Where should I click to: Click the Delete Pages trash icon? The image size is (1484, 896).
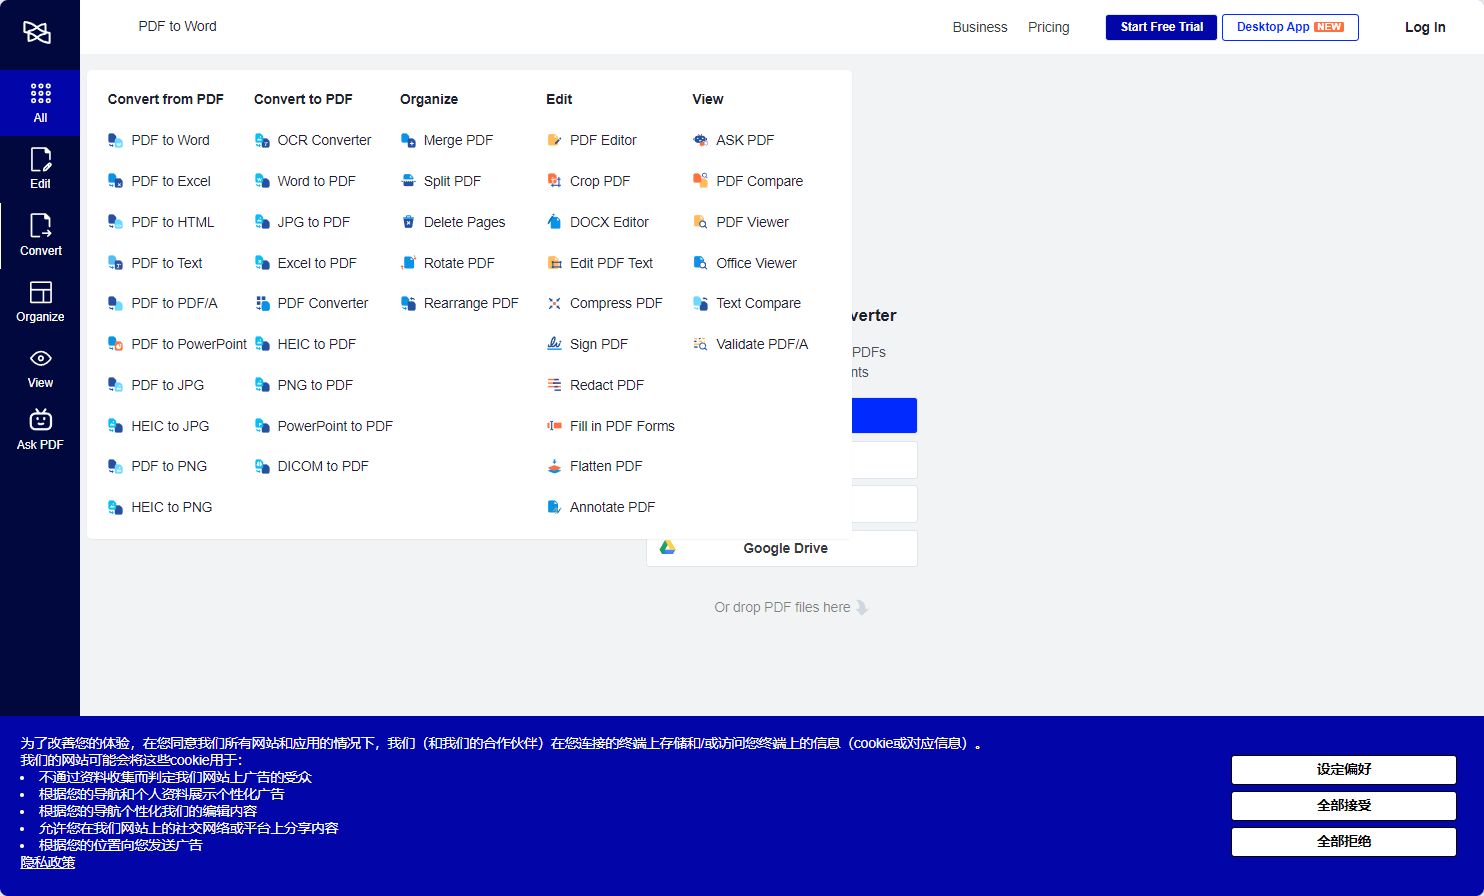click(408, 222)
